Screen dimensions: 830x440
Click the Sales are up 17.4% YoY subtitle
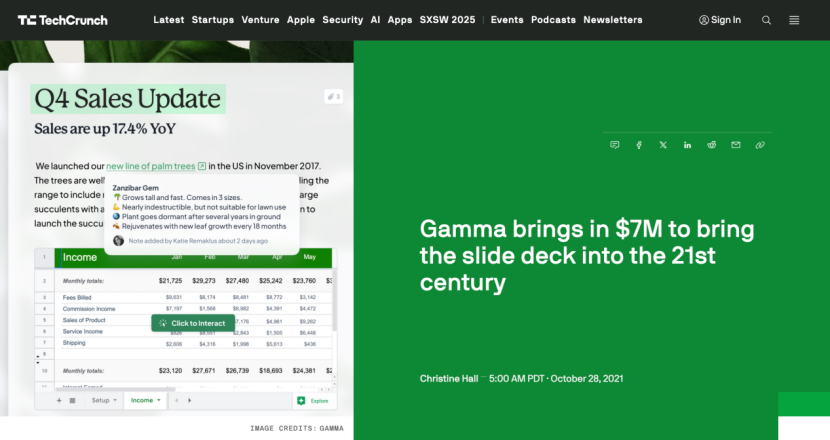click(x=105, y=129)
